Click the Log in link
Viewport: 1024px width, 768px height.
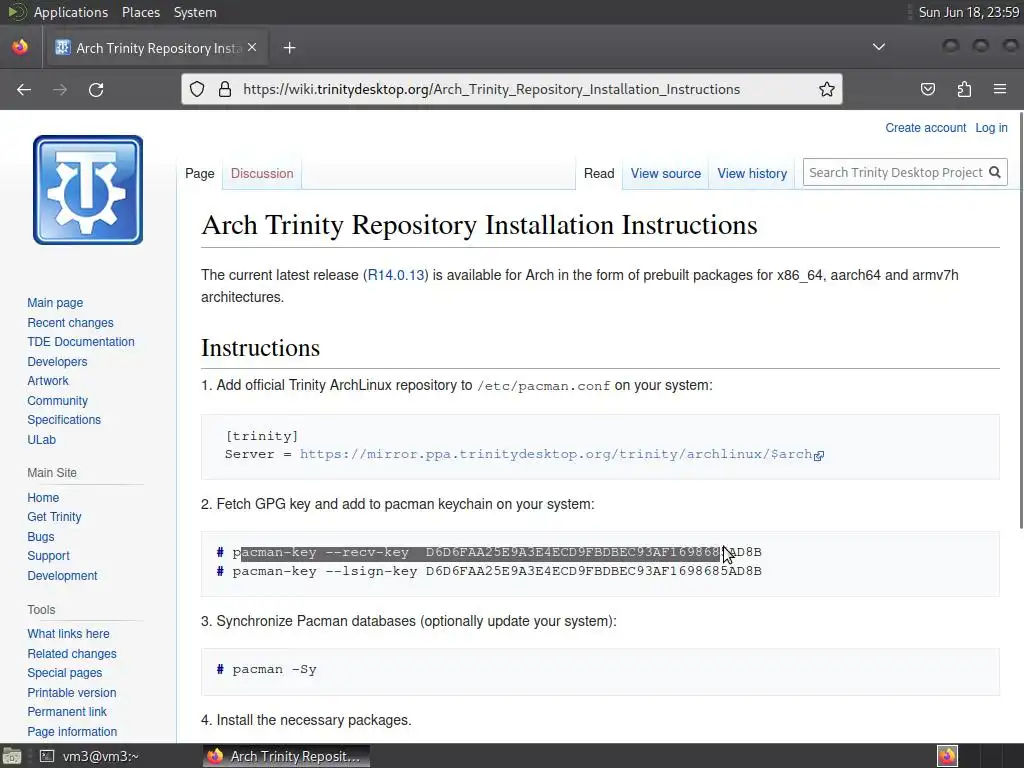[x=991, y=128]
